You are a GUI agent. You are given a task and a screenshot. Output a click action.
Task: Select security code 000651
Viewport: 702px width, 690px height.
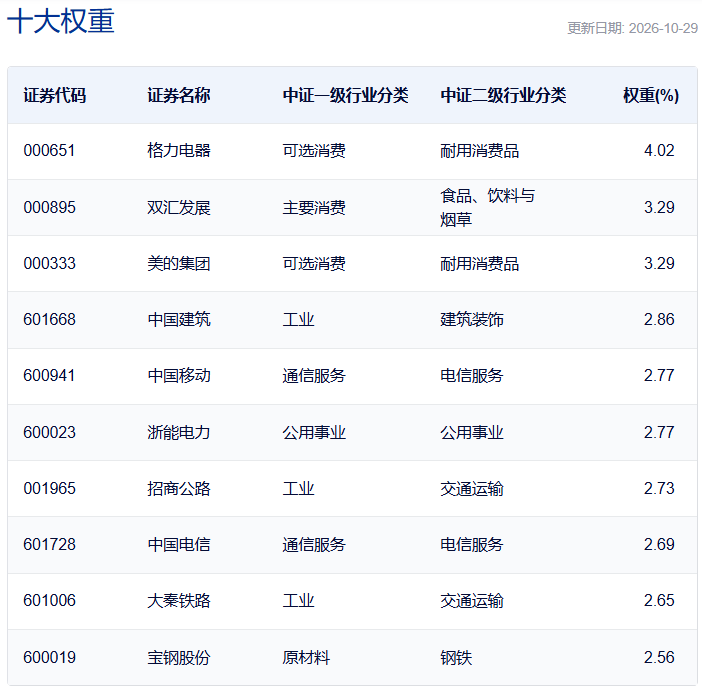(x=49, y=150)
